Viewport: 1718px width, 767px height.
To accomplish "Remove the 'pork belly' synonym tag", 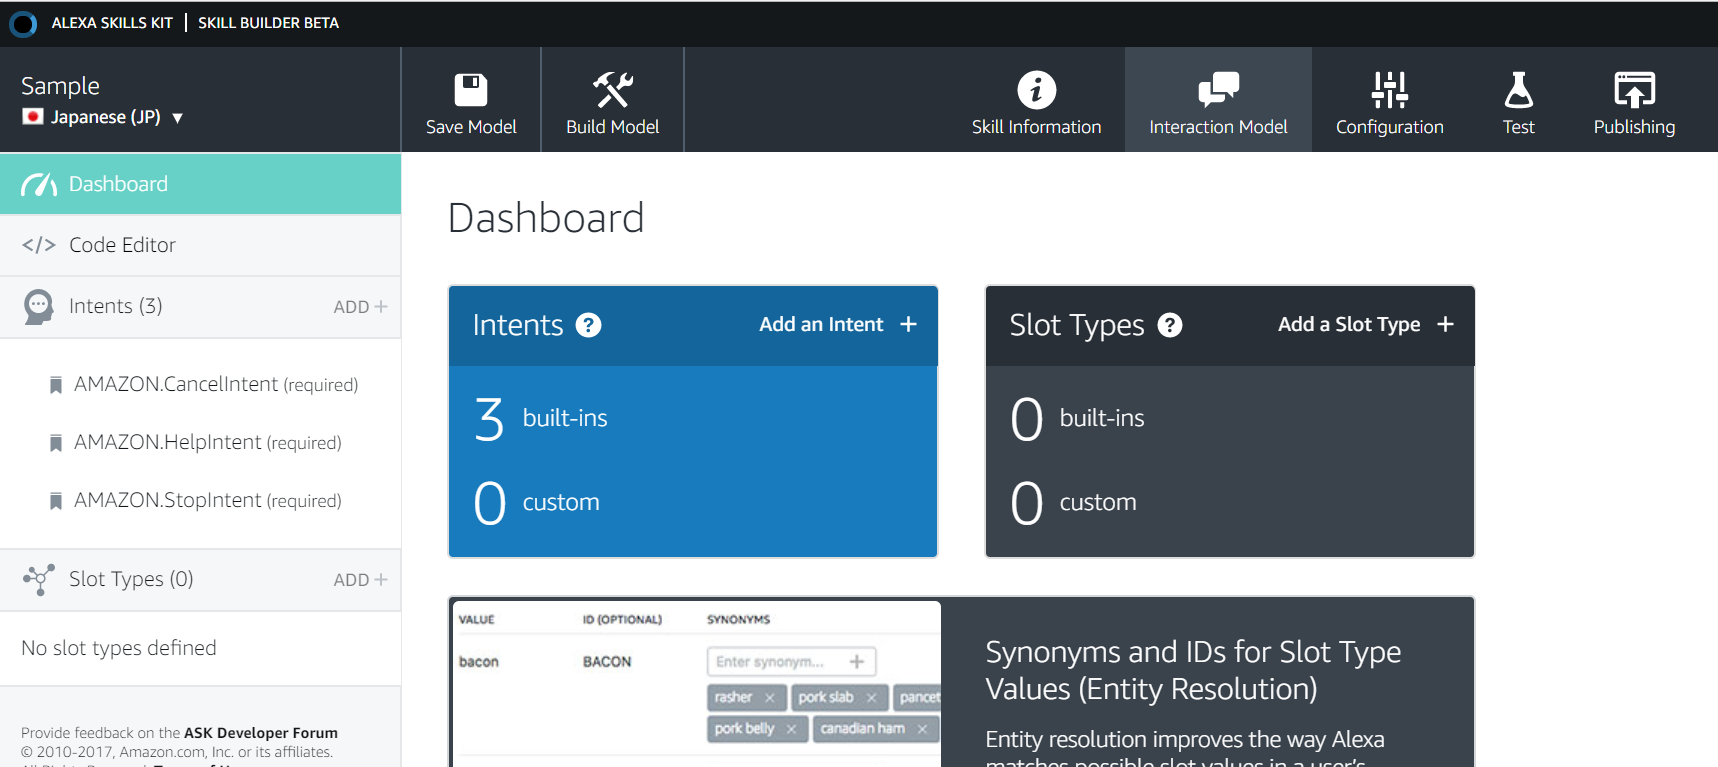I will pos(791,729).
